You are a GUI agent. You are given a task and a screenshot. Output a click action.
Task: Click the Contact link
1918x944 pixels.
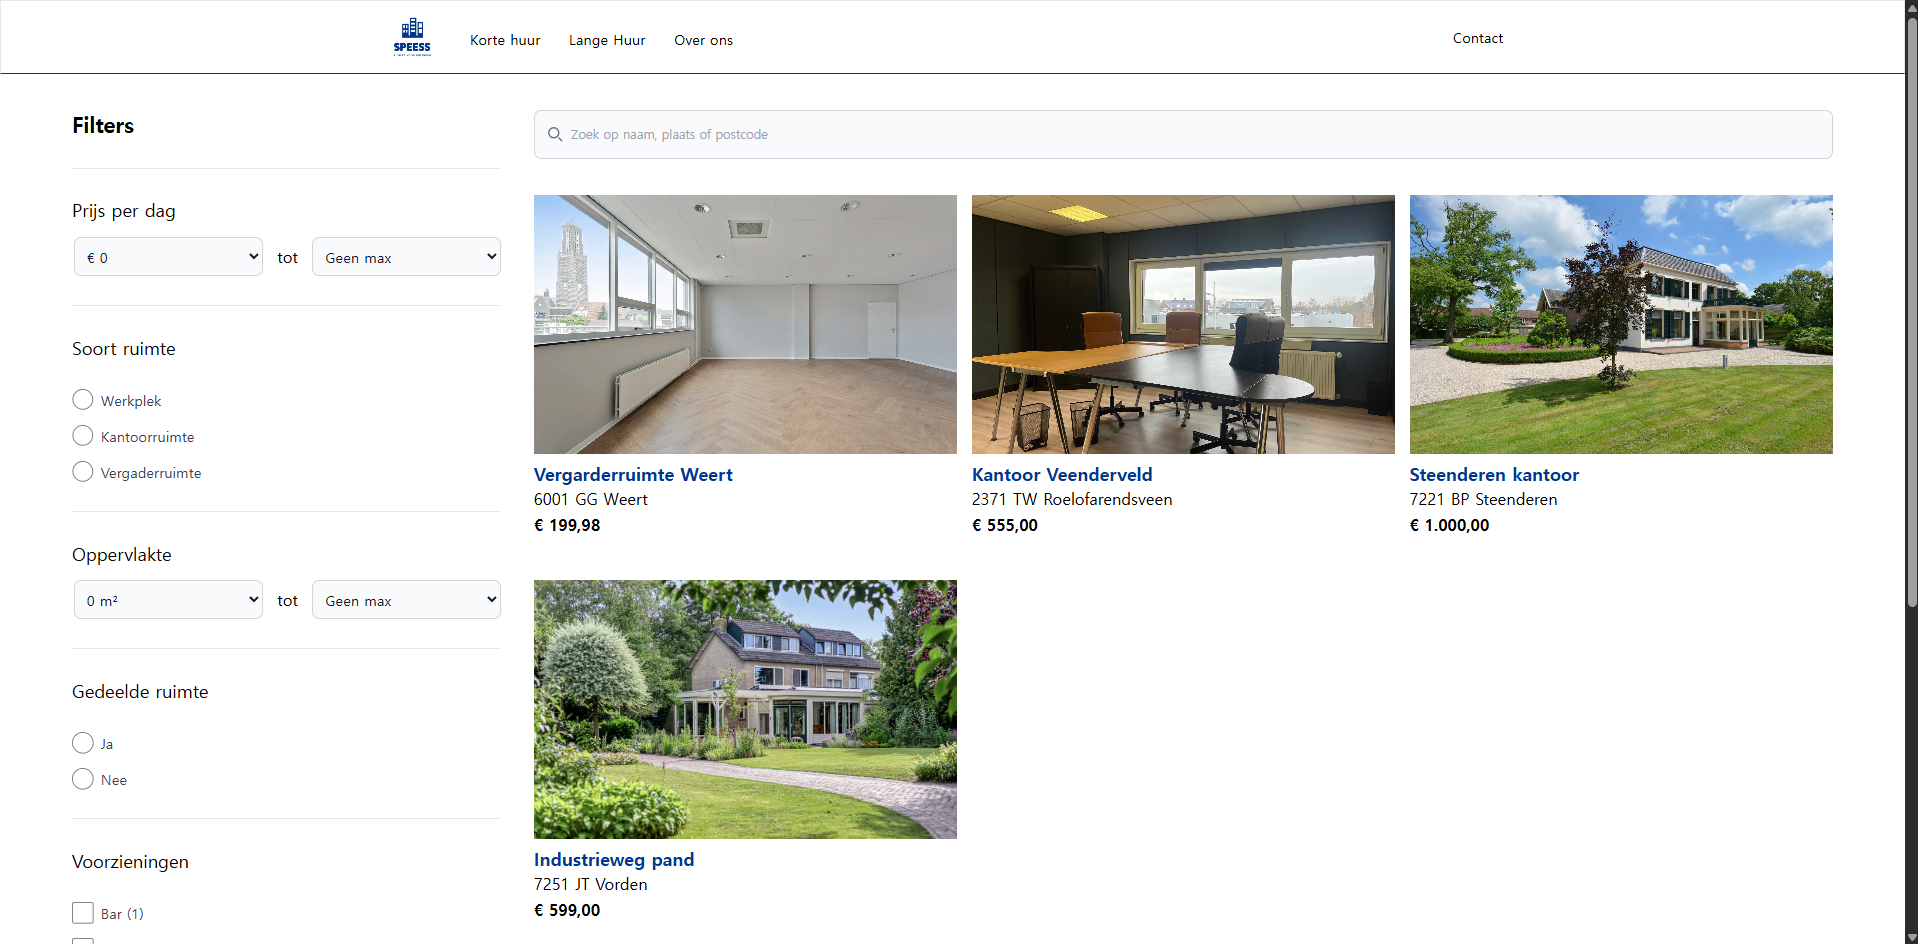coord(1477,38)
